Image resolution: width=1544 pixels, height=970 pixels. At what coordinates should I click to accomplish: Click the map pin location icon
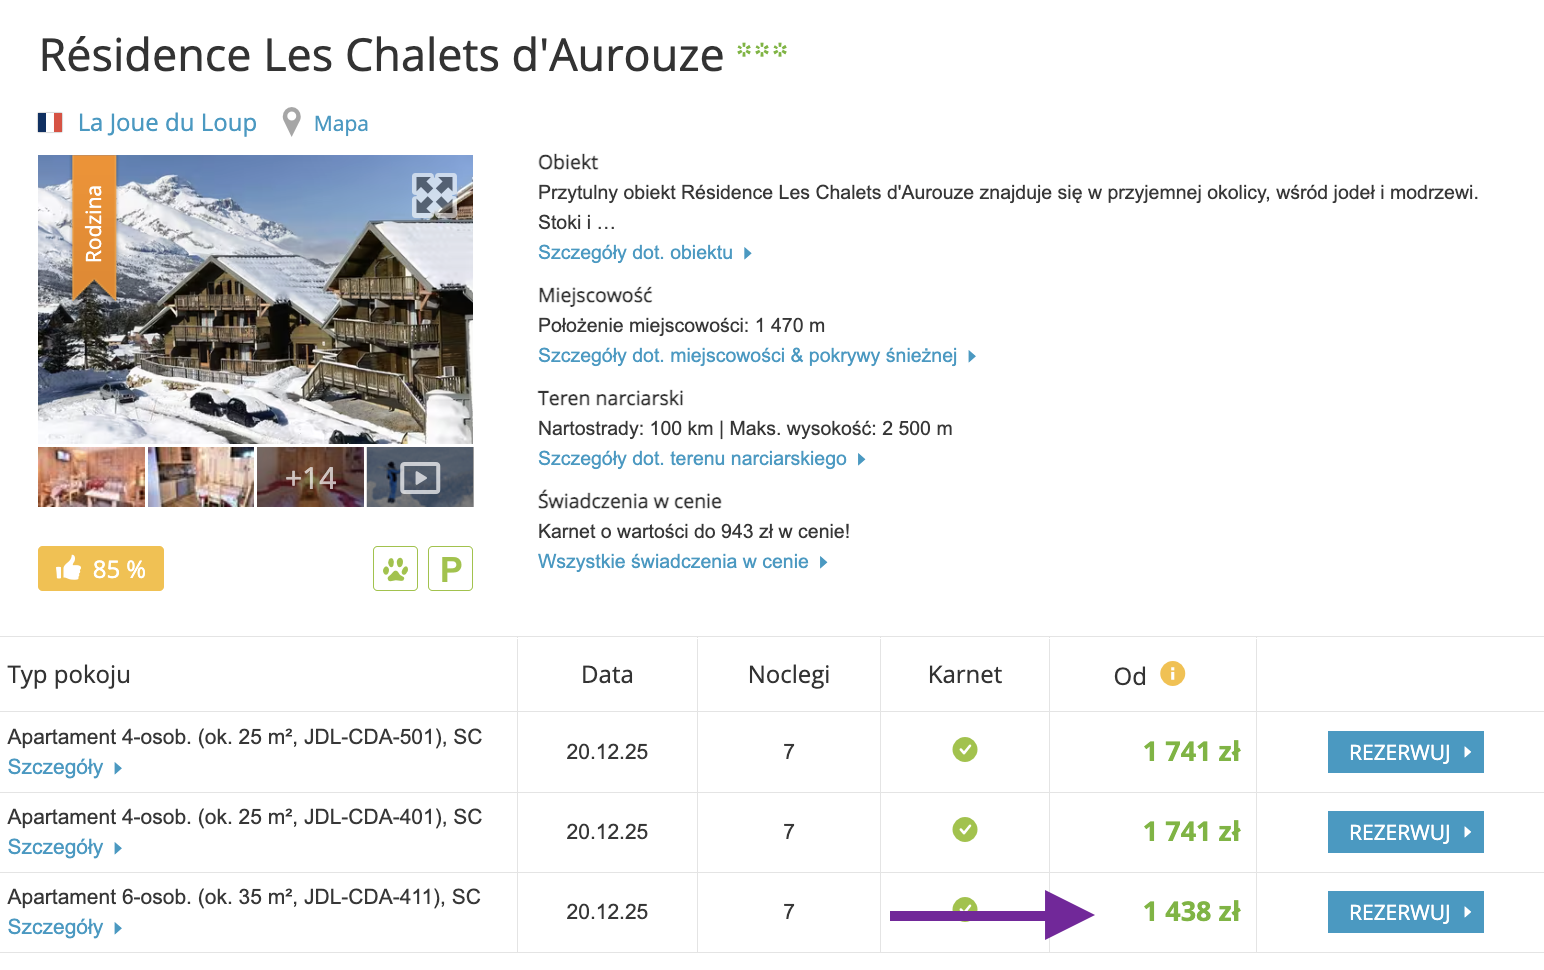291,122
